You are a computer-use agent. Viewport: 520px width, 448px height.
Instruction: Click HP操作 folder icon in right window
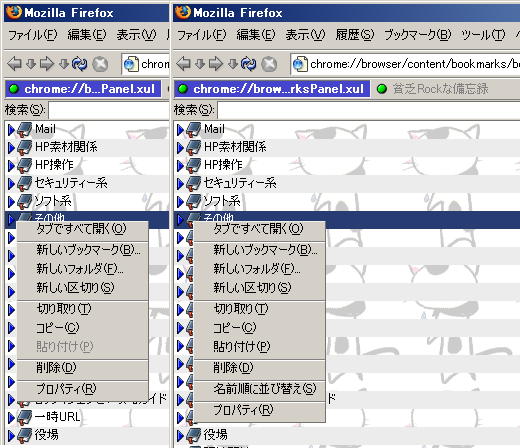click(194, 166)
